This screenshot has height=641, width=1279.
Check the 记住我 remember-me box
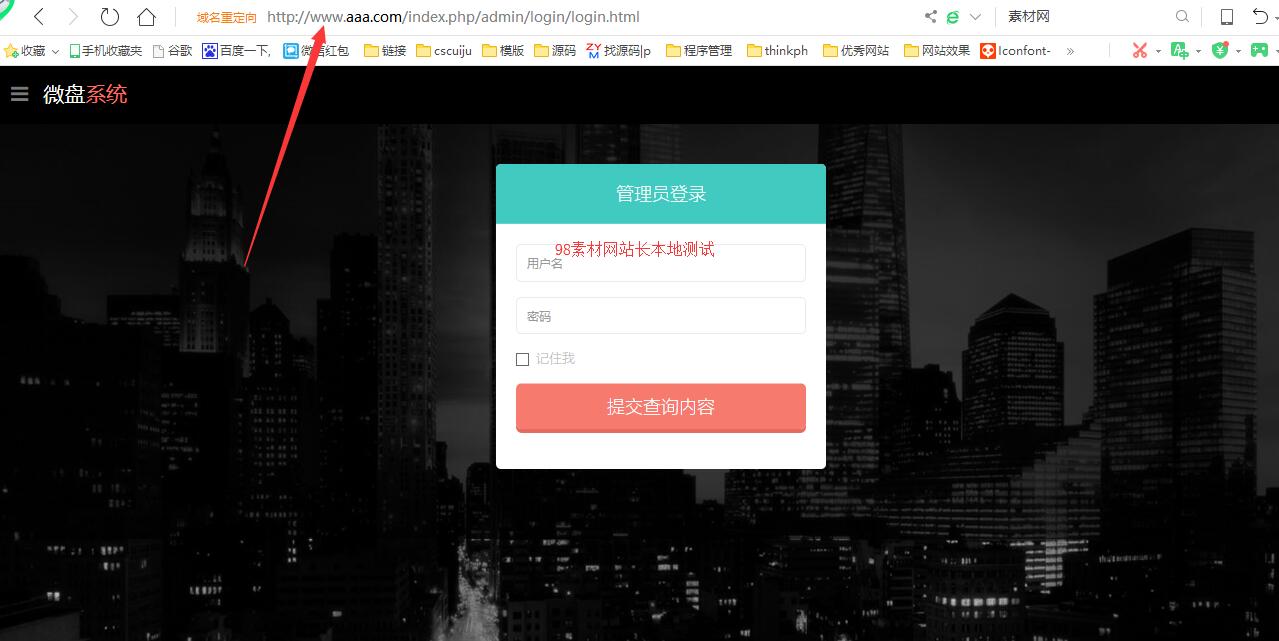pos(522,359)
